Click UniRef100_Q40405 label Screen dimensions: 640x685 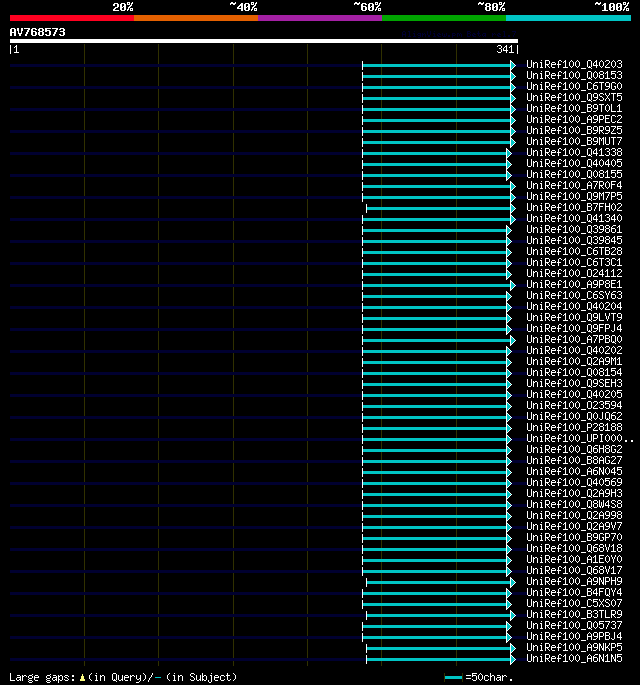pyautogui.click(x=574, y=163)
